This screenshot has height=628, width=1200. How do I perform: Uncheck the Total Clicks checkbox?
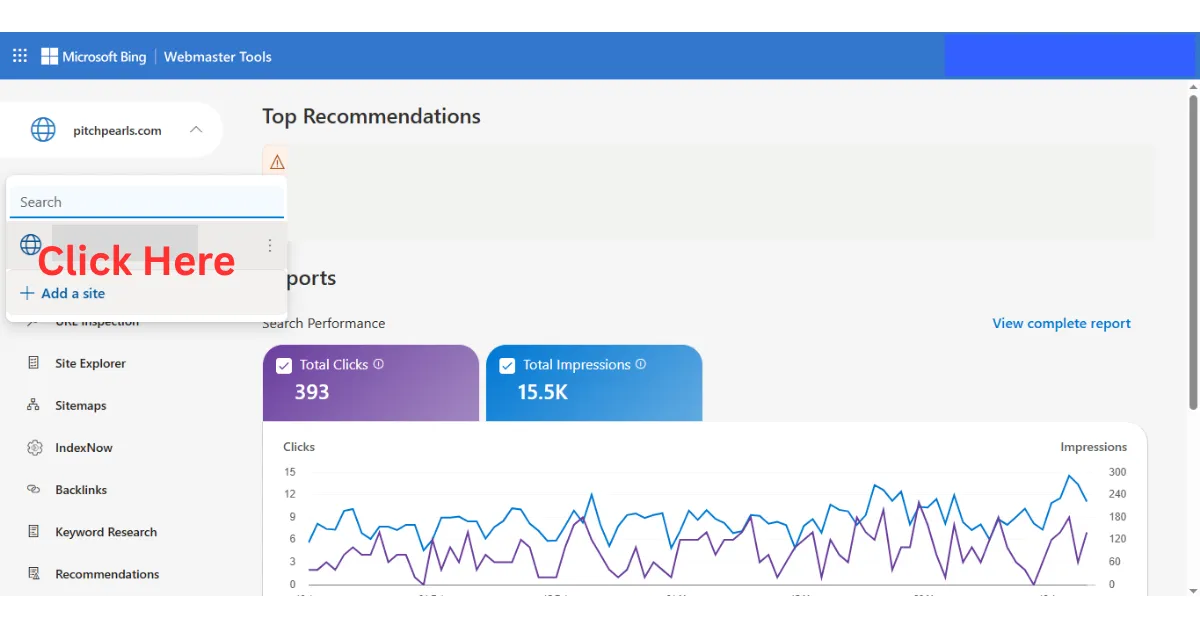tap(284, 365)
